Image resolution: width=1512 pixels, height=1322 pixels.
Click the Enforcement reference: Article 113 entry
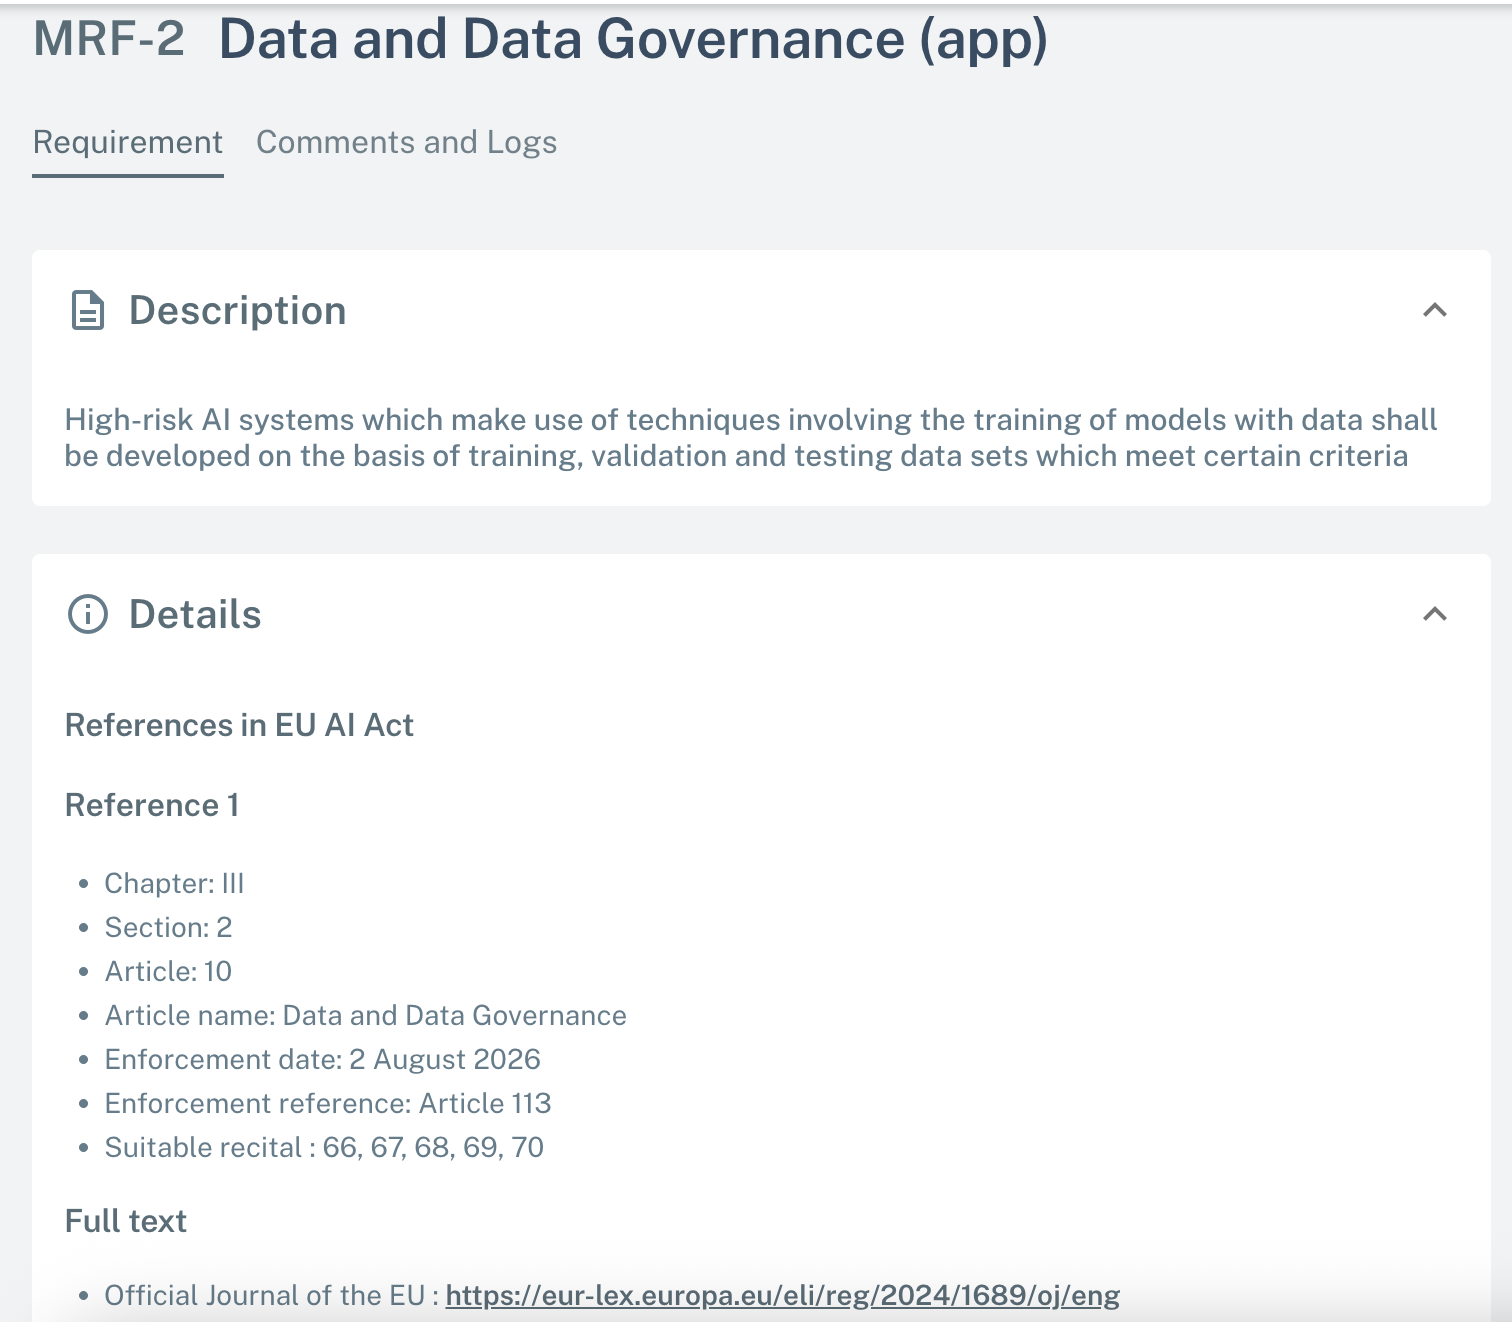pos(328,1103)
